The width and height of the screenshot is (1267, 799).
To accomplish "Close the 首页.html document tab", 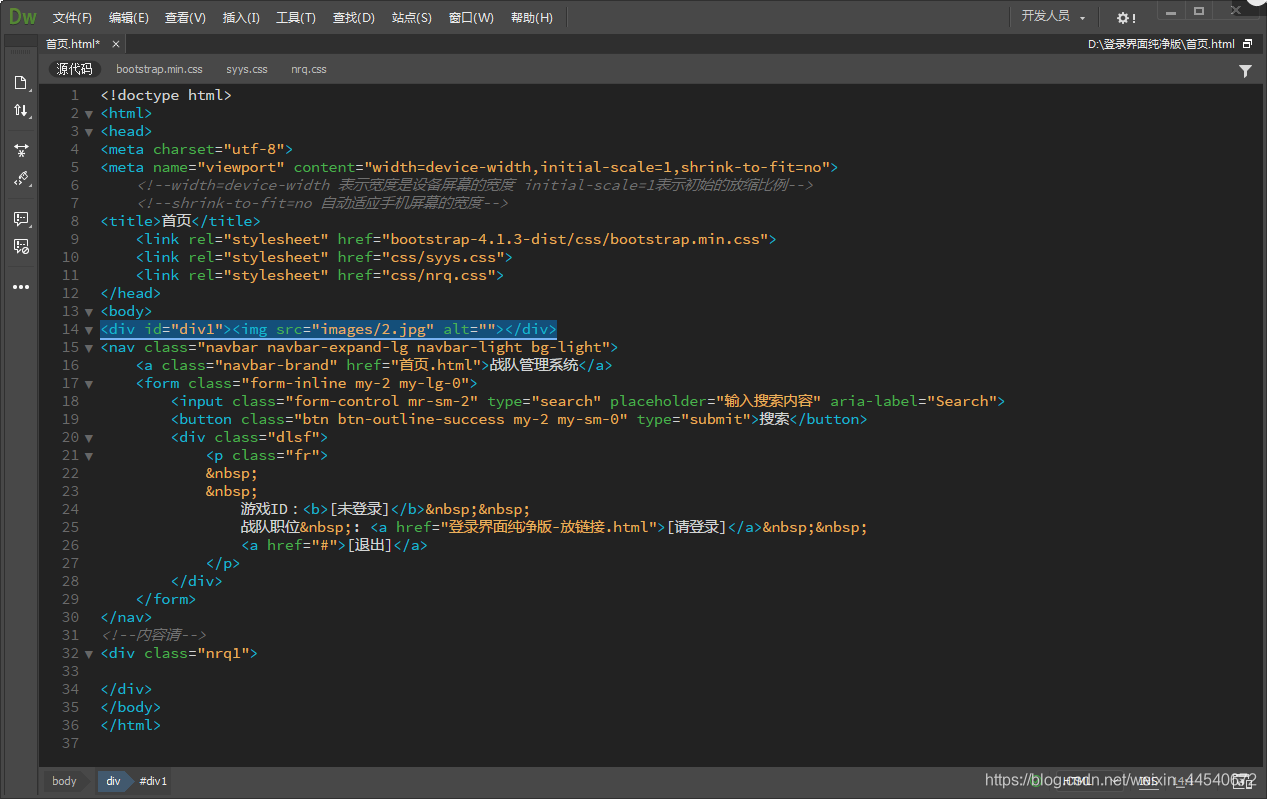I will (116, 44).
